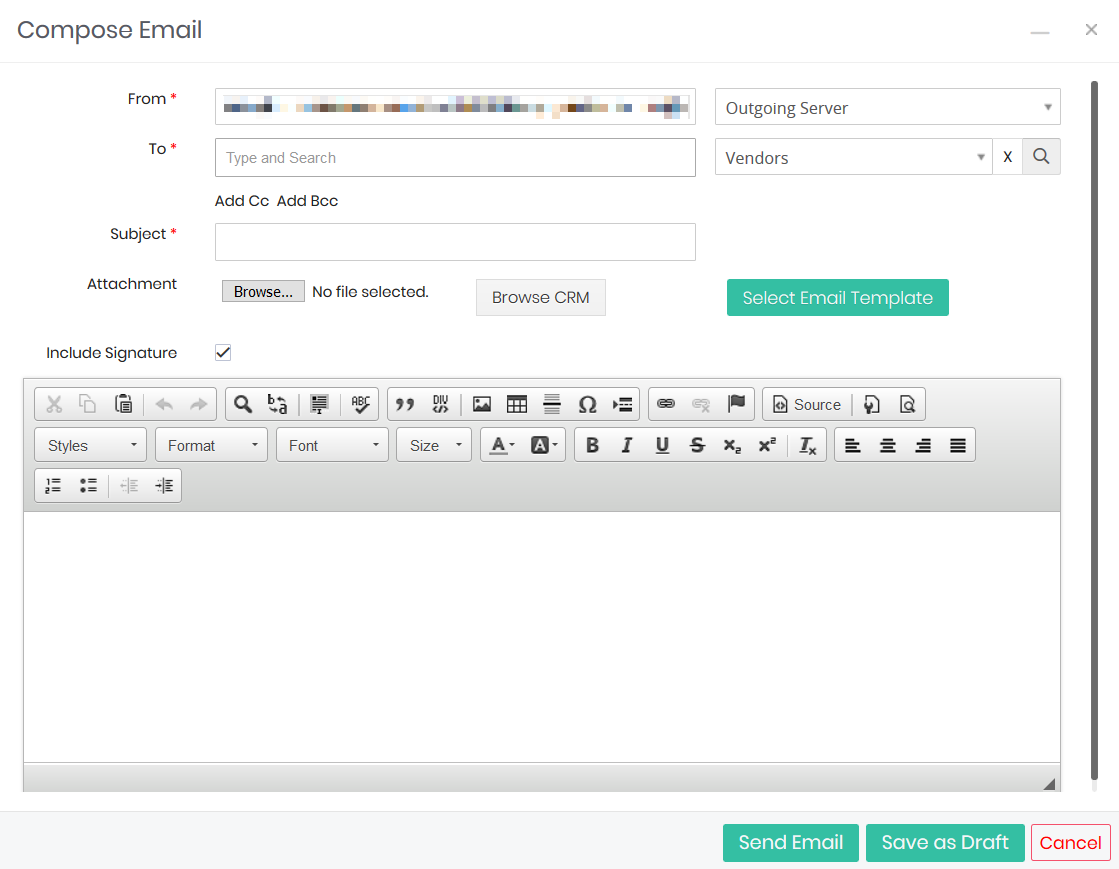1119x869 pixels.
Task: Toggle numbered list formatting
Action: (52, 485)
